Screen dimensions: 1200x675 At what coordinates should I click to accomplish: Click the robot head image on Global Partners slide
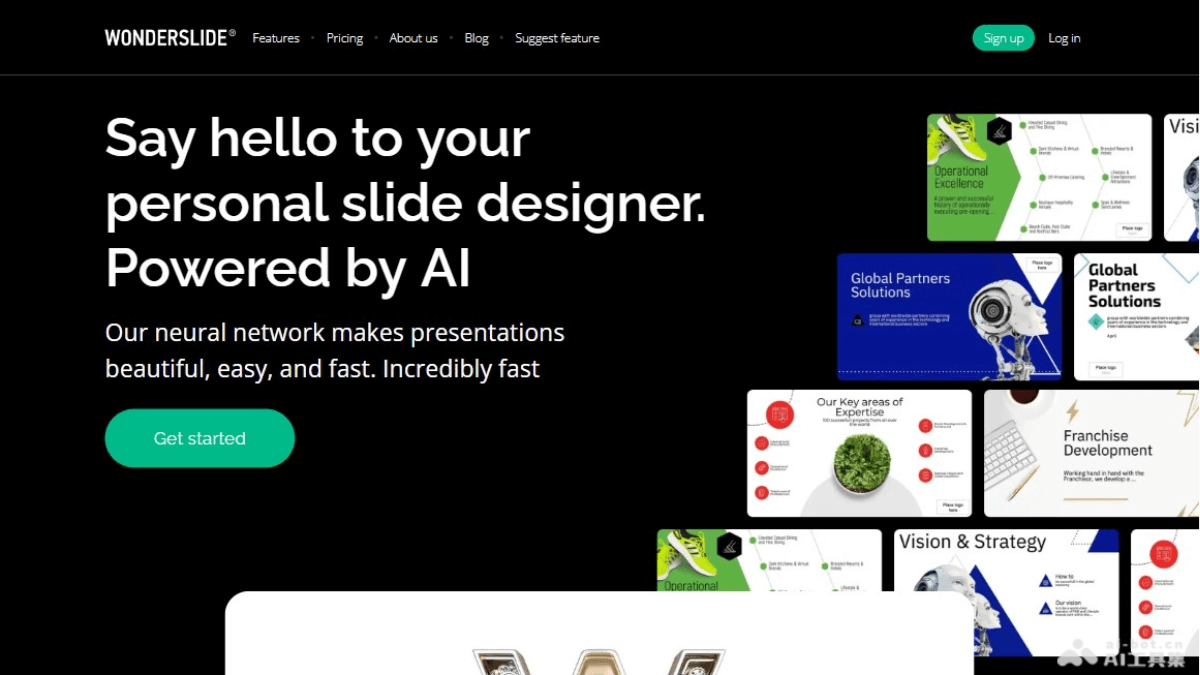pyautogui.click(x=1010, y=310)
